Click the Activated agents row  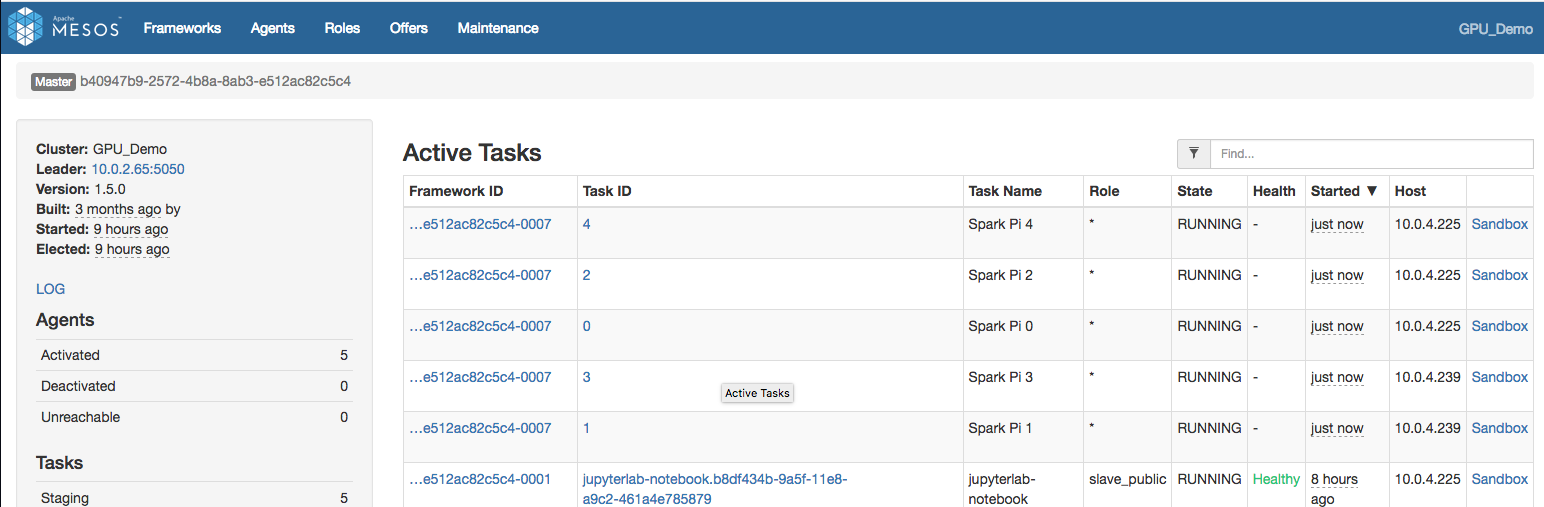[194, 355]
